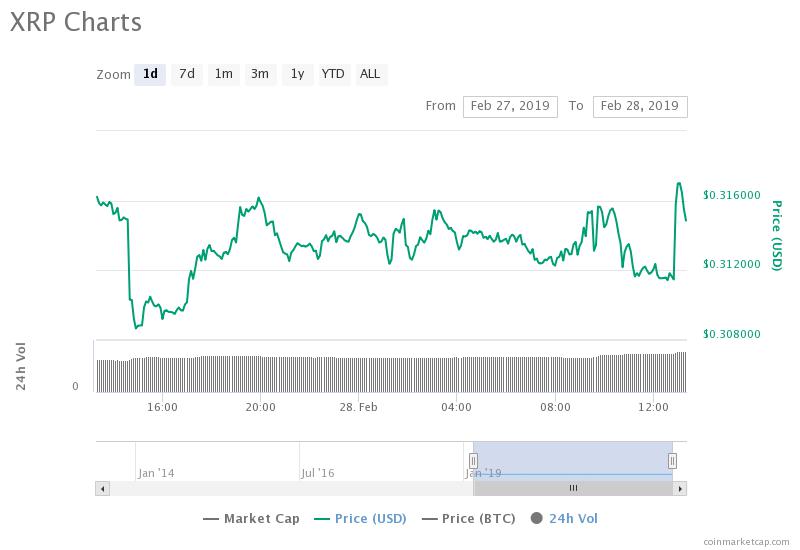Viewport: 800px width, 550px height.
Task: Toggle Price (BTC) series in legend
Action: [x=469, y=519]
